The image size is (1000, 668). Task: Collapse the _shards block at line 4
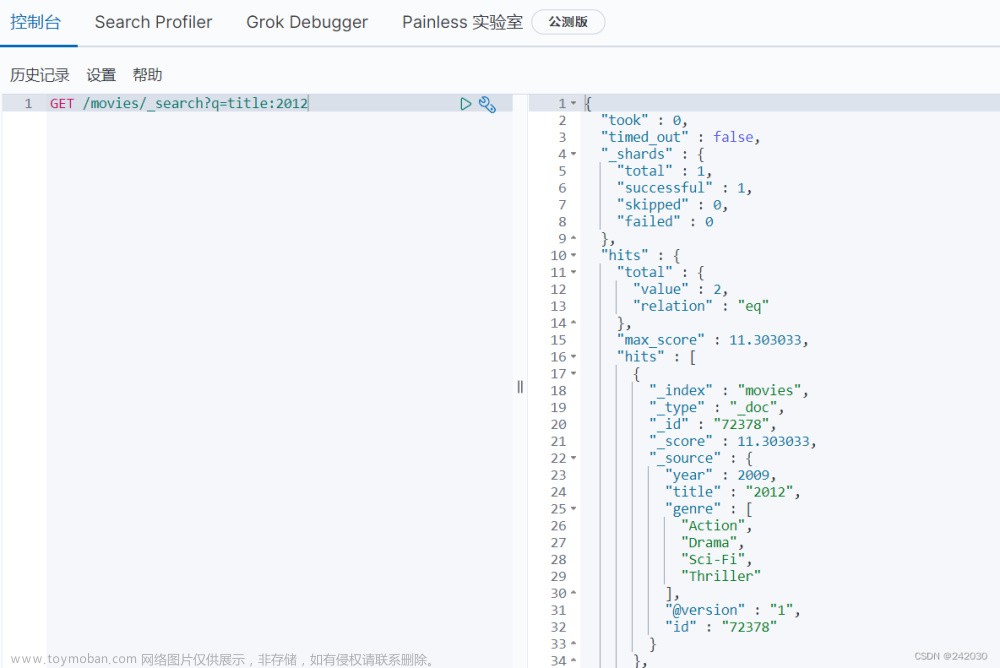tap(573, 154)
